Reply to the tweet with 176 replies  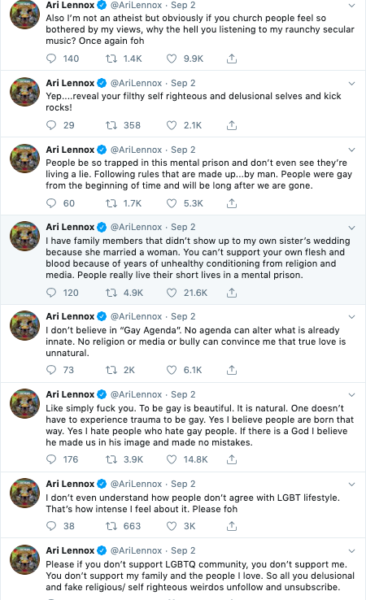point(51,459)
